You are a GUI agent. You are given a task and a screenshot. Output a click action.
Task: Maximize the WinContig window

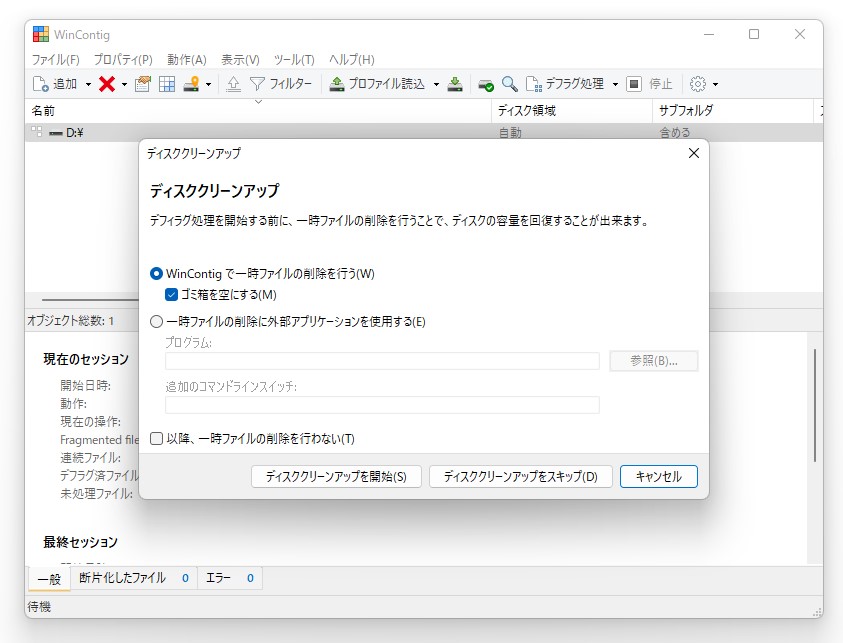(754, 34)
